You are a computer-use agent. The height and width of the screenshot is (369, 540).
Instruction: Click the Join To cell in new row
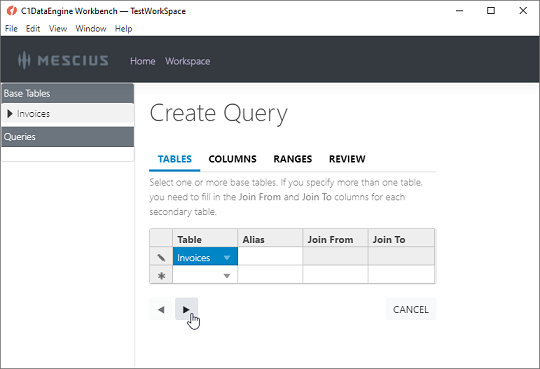401,274
